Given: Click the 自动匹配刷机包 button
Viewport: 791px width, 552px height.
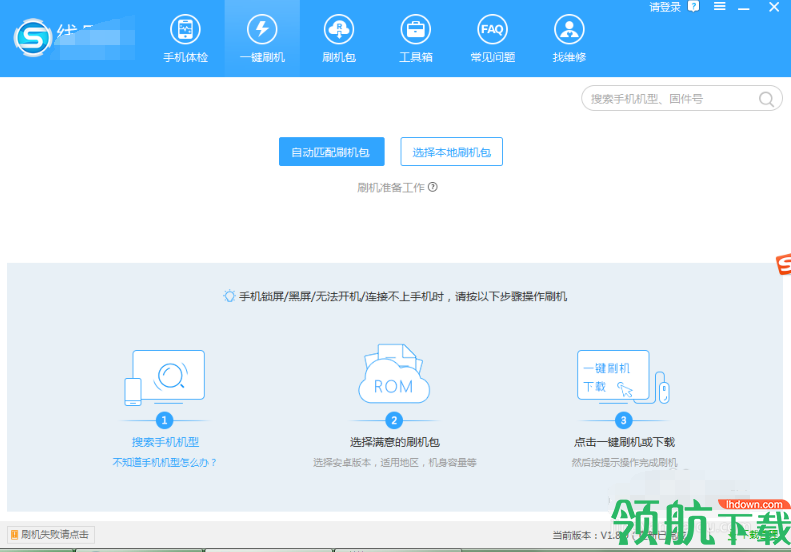Looking at the screenshot, I should pyautogui.click(x=331, y=151).
